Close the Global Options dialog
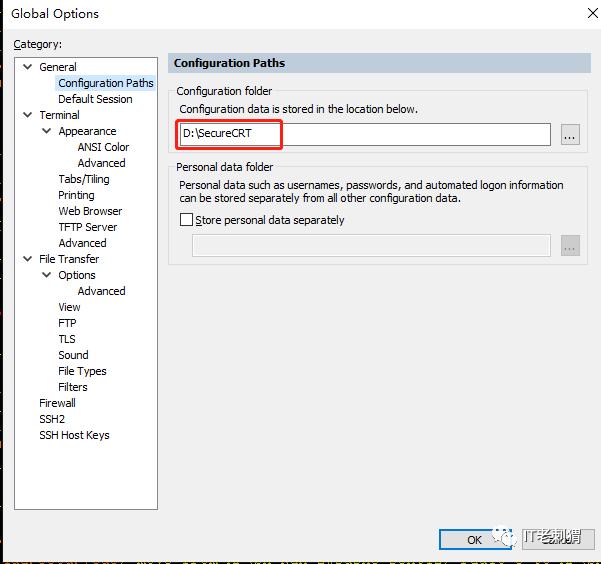Viewport: 601px width, 564px height. click(592, 13)
